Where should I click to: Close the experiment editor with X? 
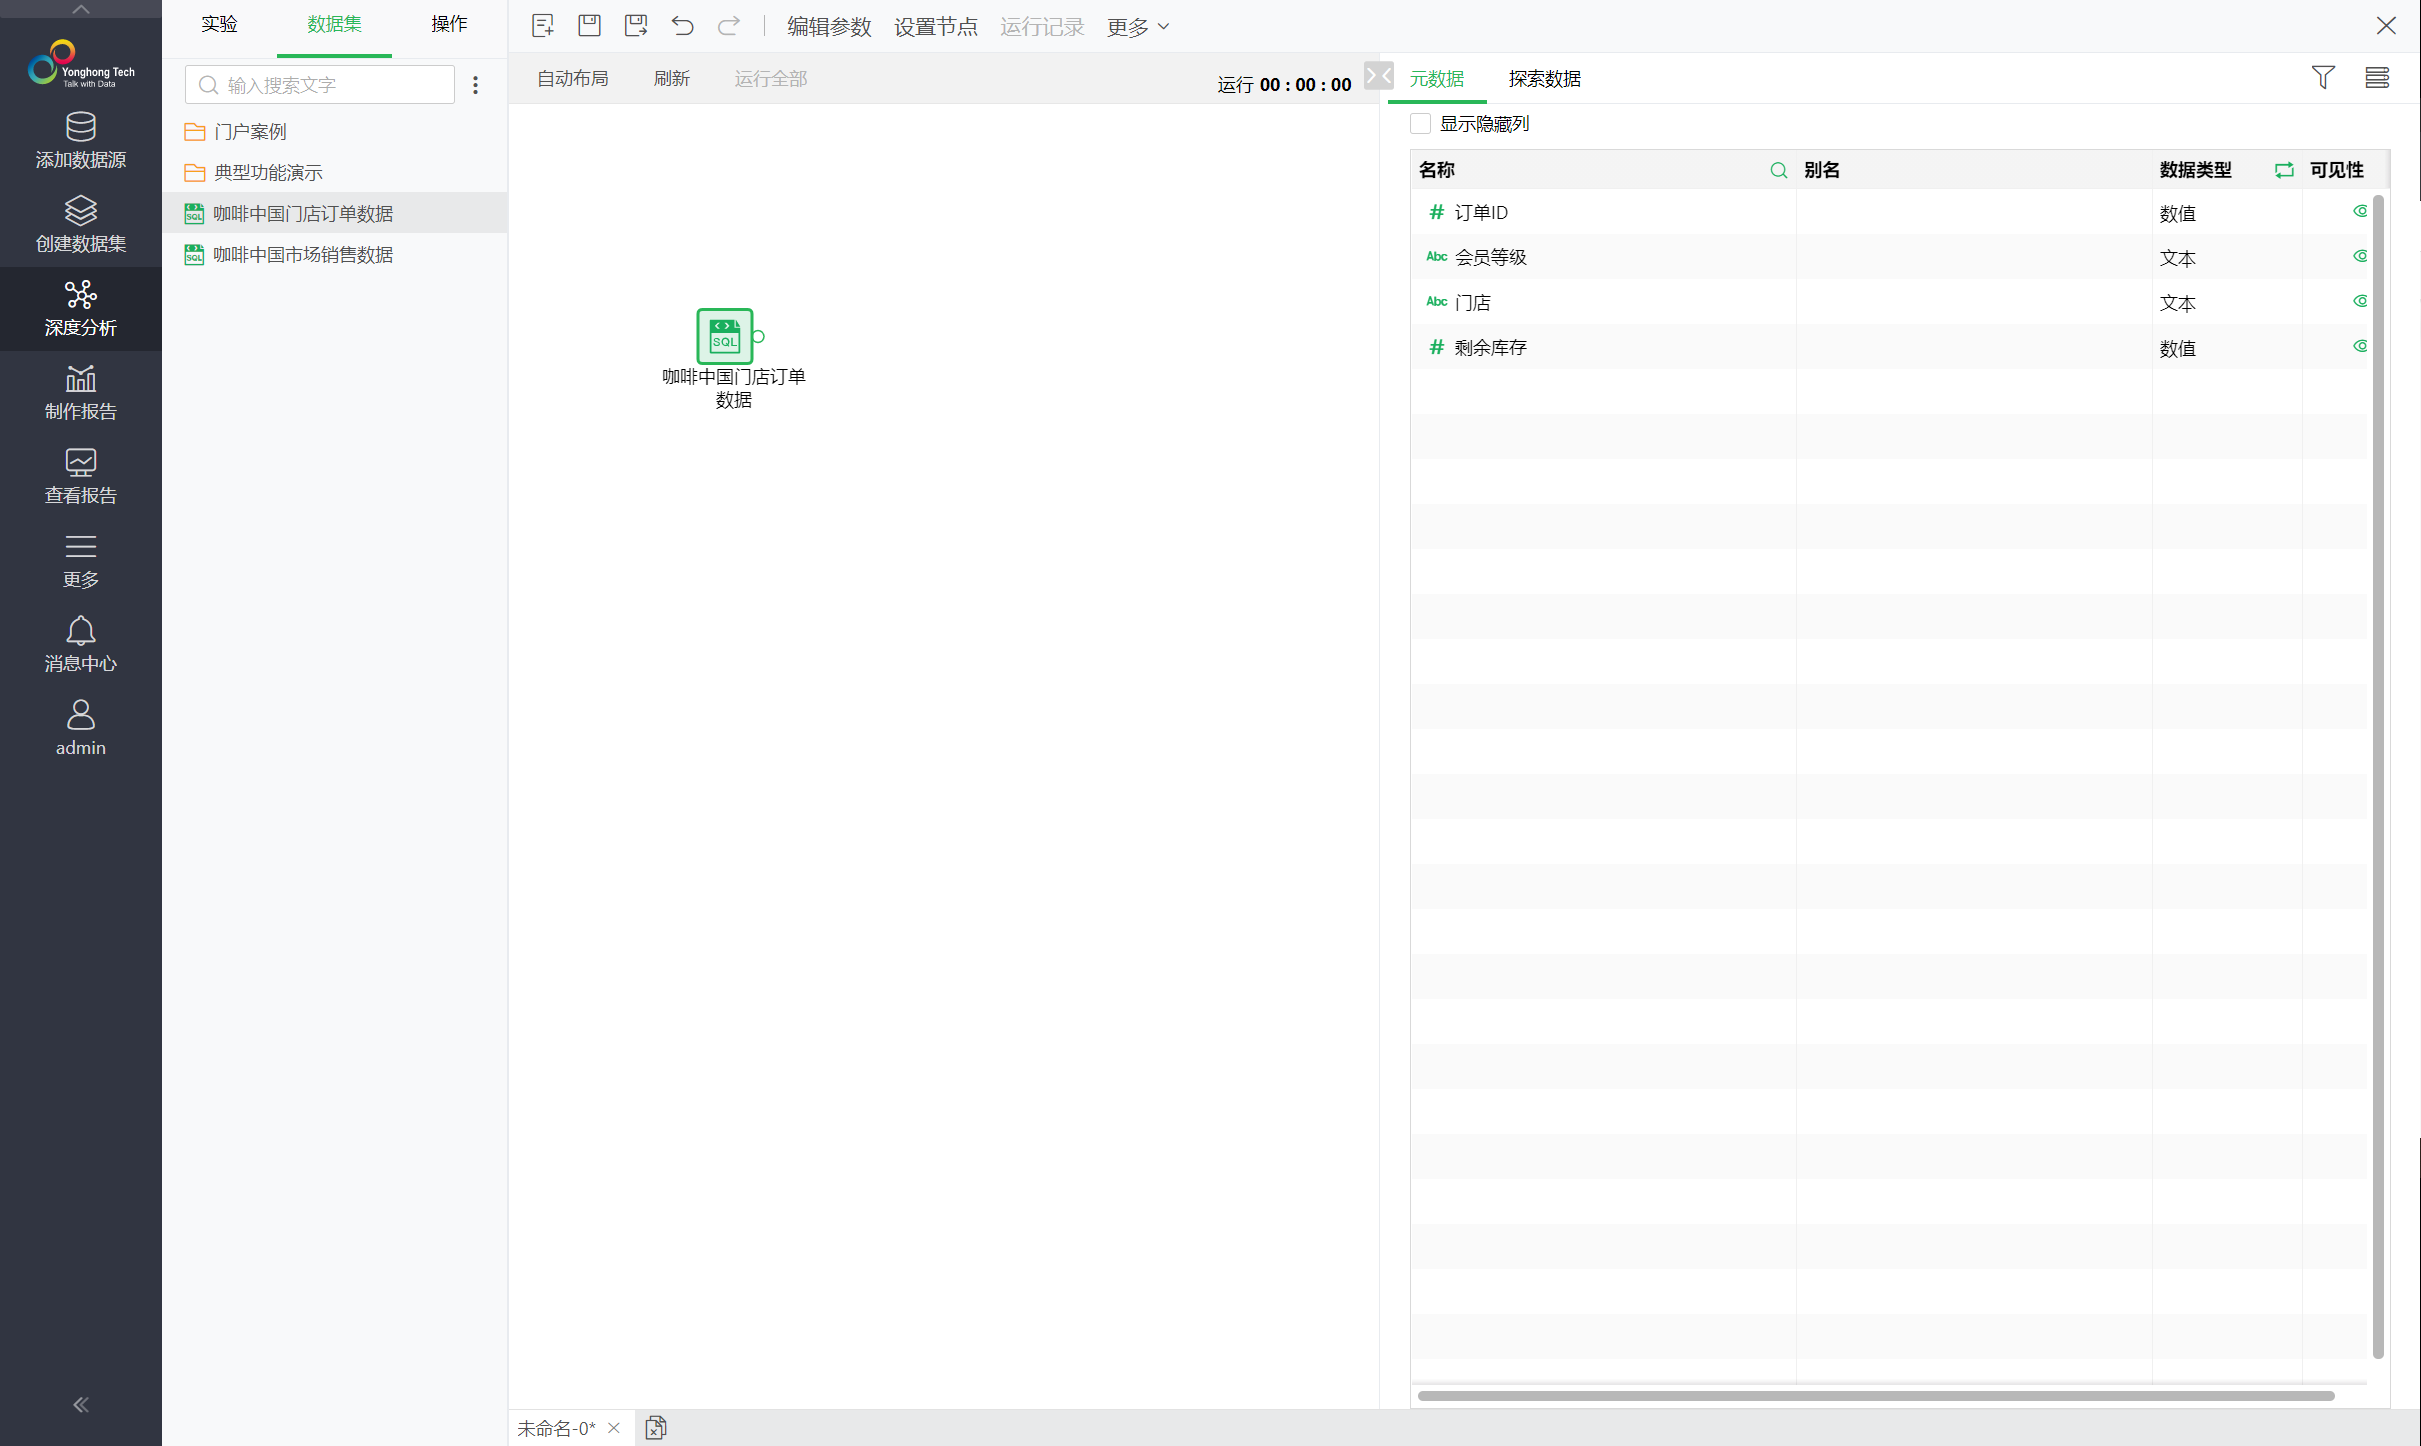2386,26
